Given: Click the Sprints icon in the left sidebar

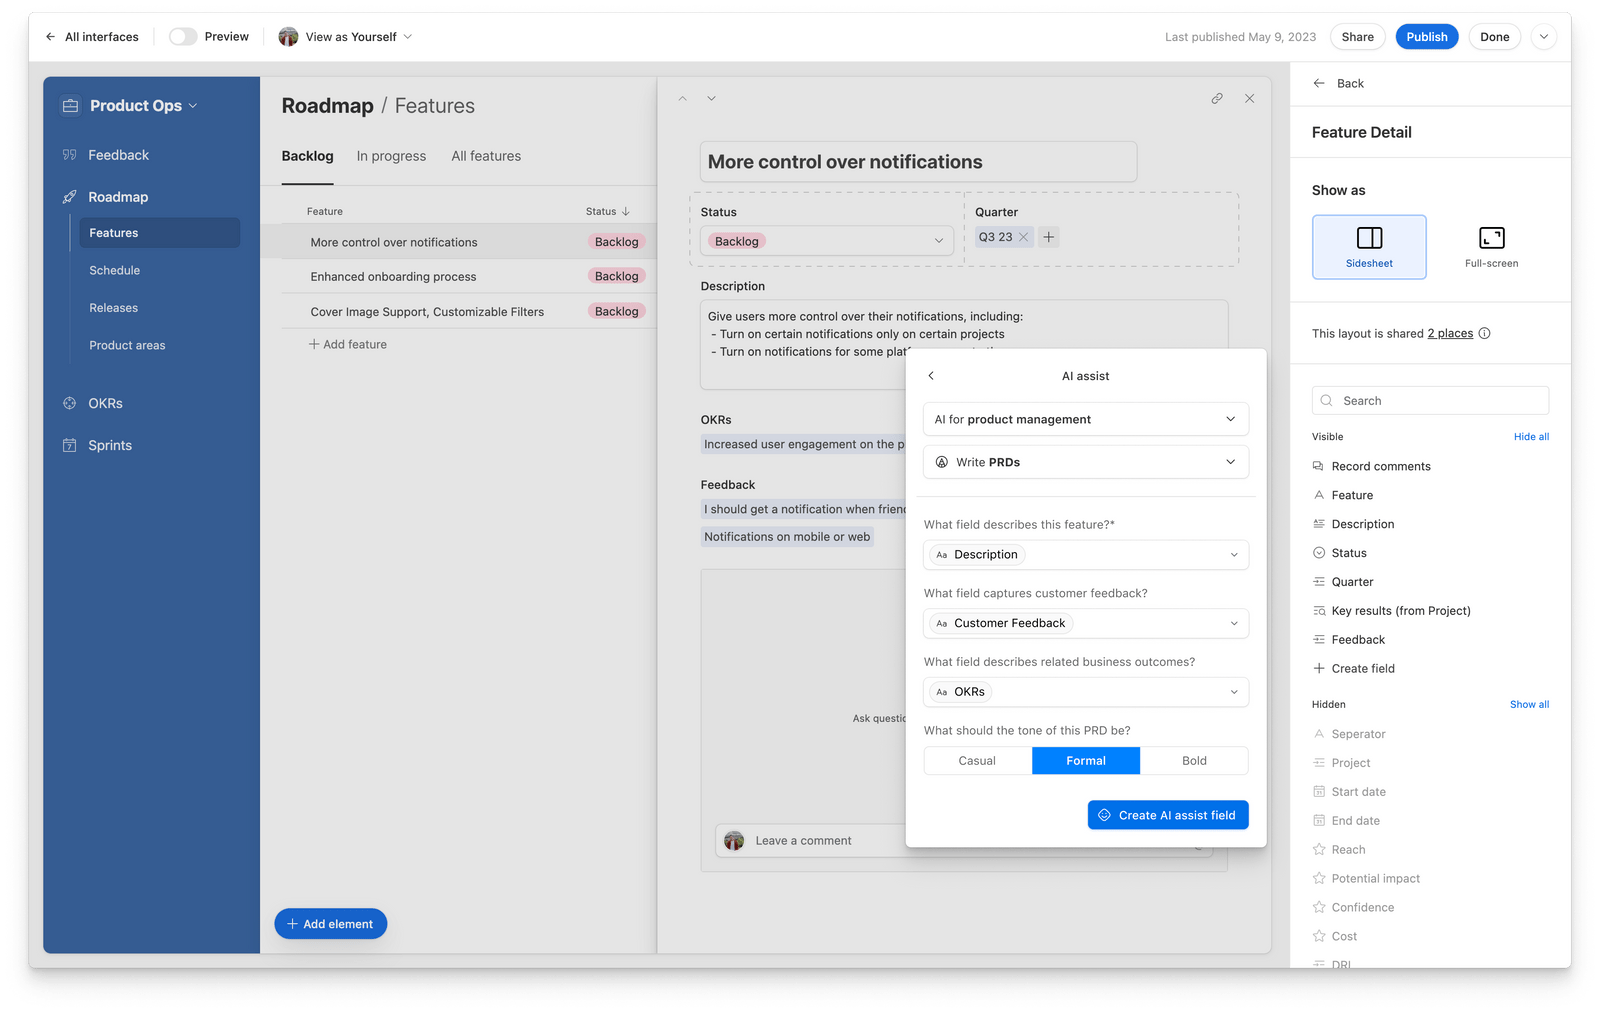Looking at the screenshot, I should [69, 445].
